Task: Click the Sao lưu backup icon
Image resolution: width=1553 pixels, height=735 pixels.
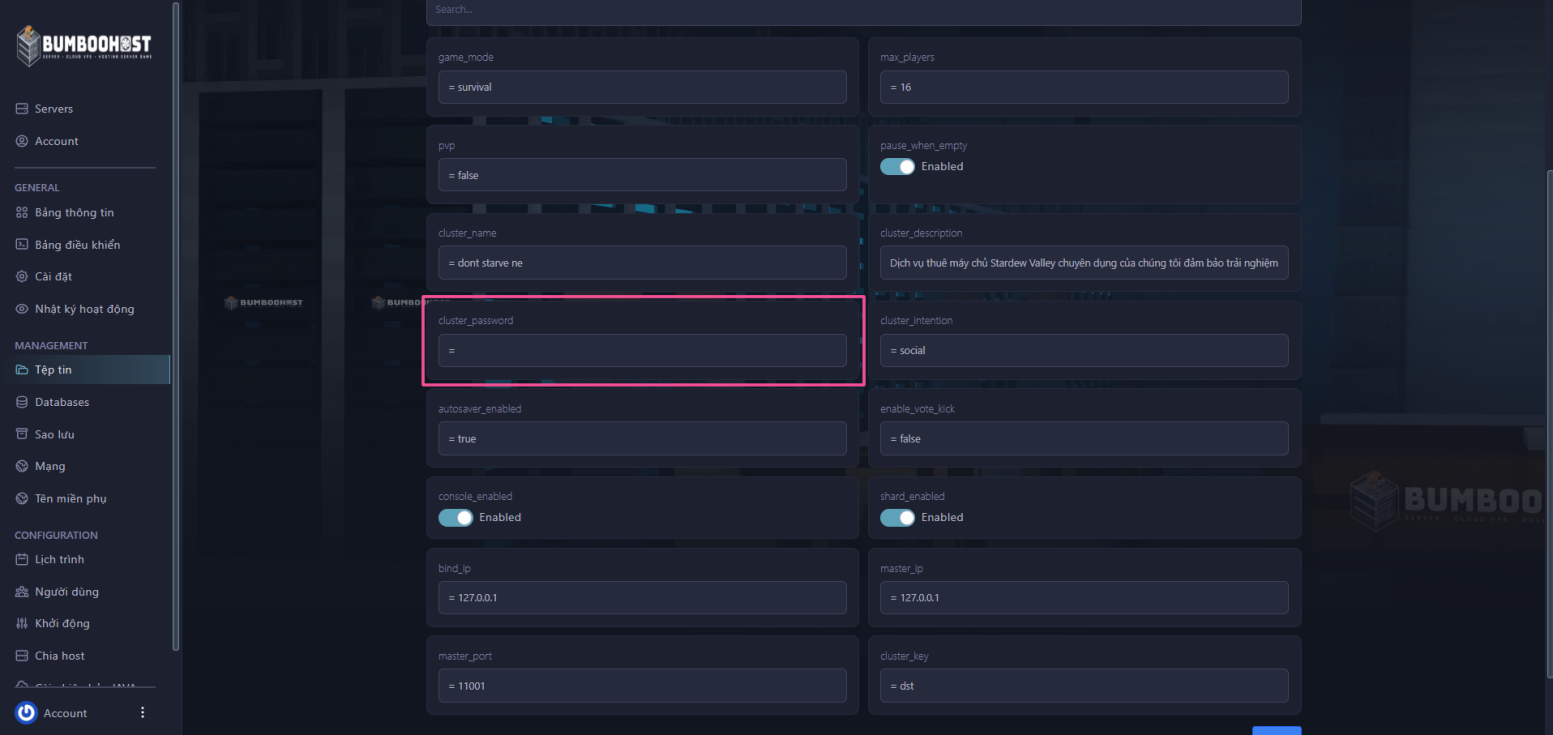Action: [22, 434]
